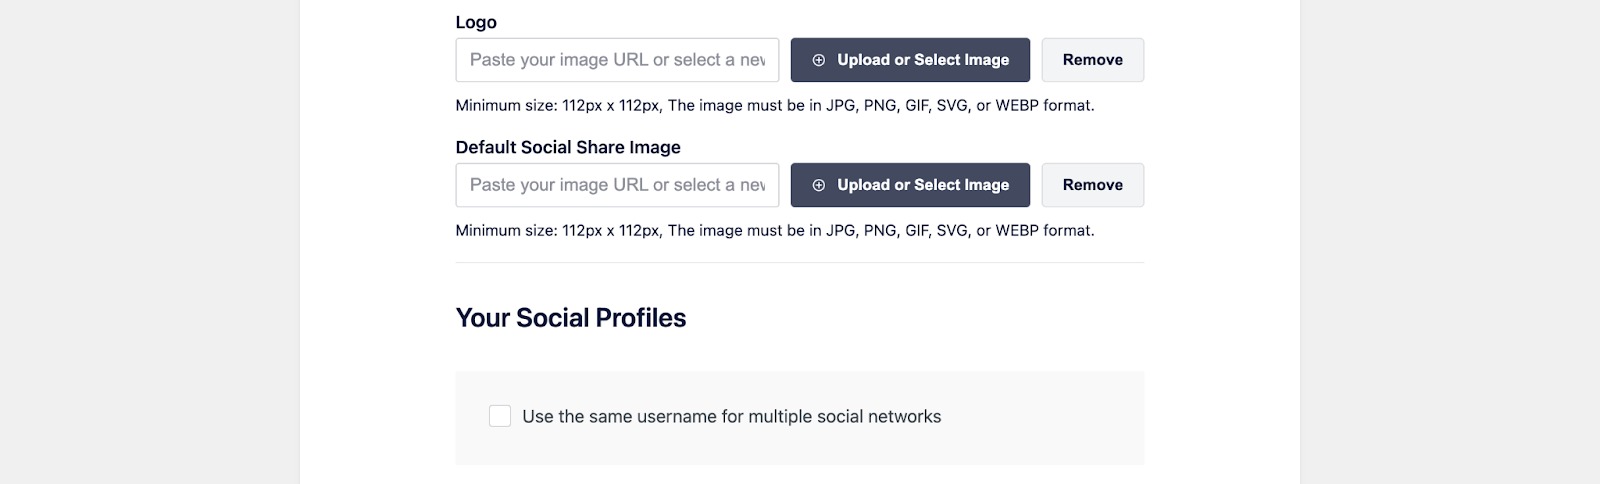Focus the Default Social Share Image URL field
This screenshot has width=1600, height=484.
coord(617,185)
